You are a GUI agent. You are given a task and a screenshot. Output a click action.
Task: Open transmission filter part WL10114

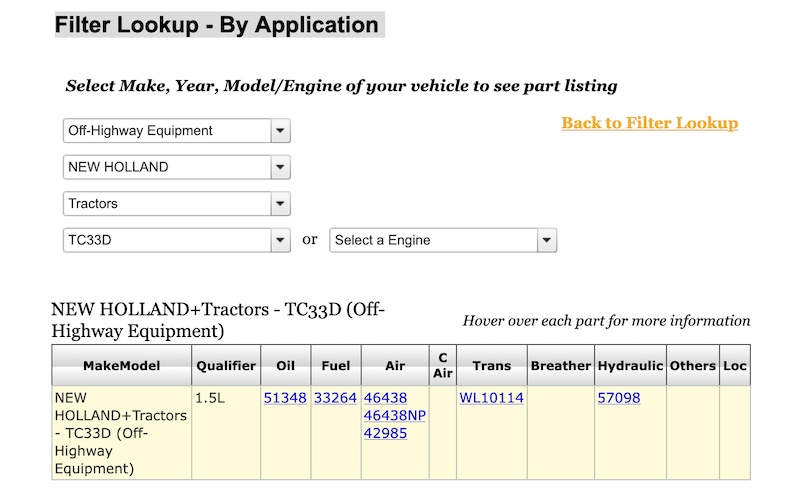click(x=491, y=398)
